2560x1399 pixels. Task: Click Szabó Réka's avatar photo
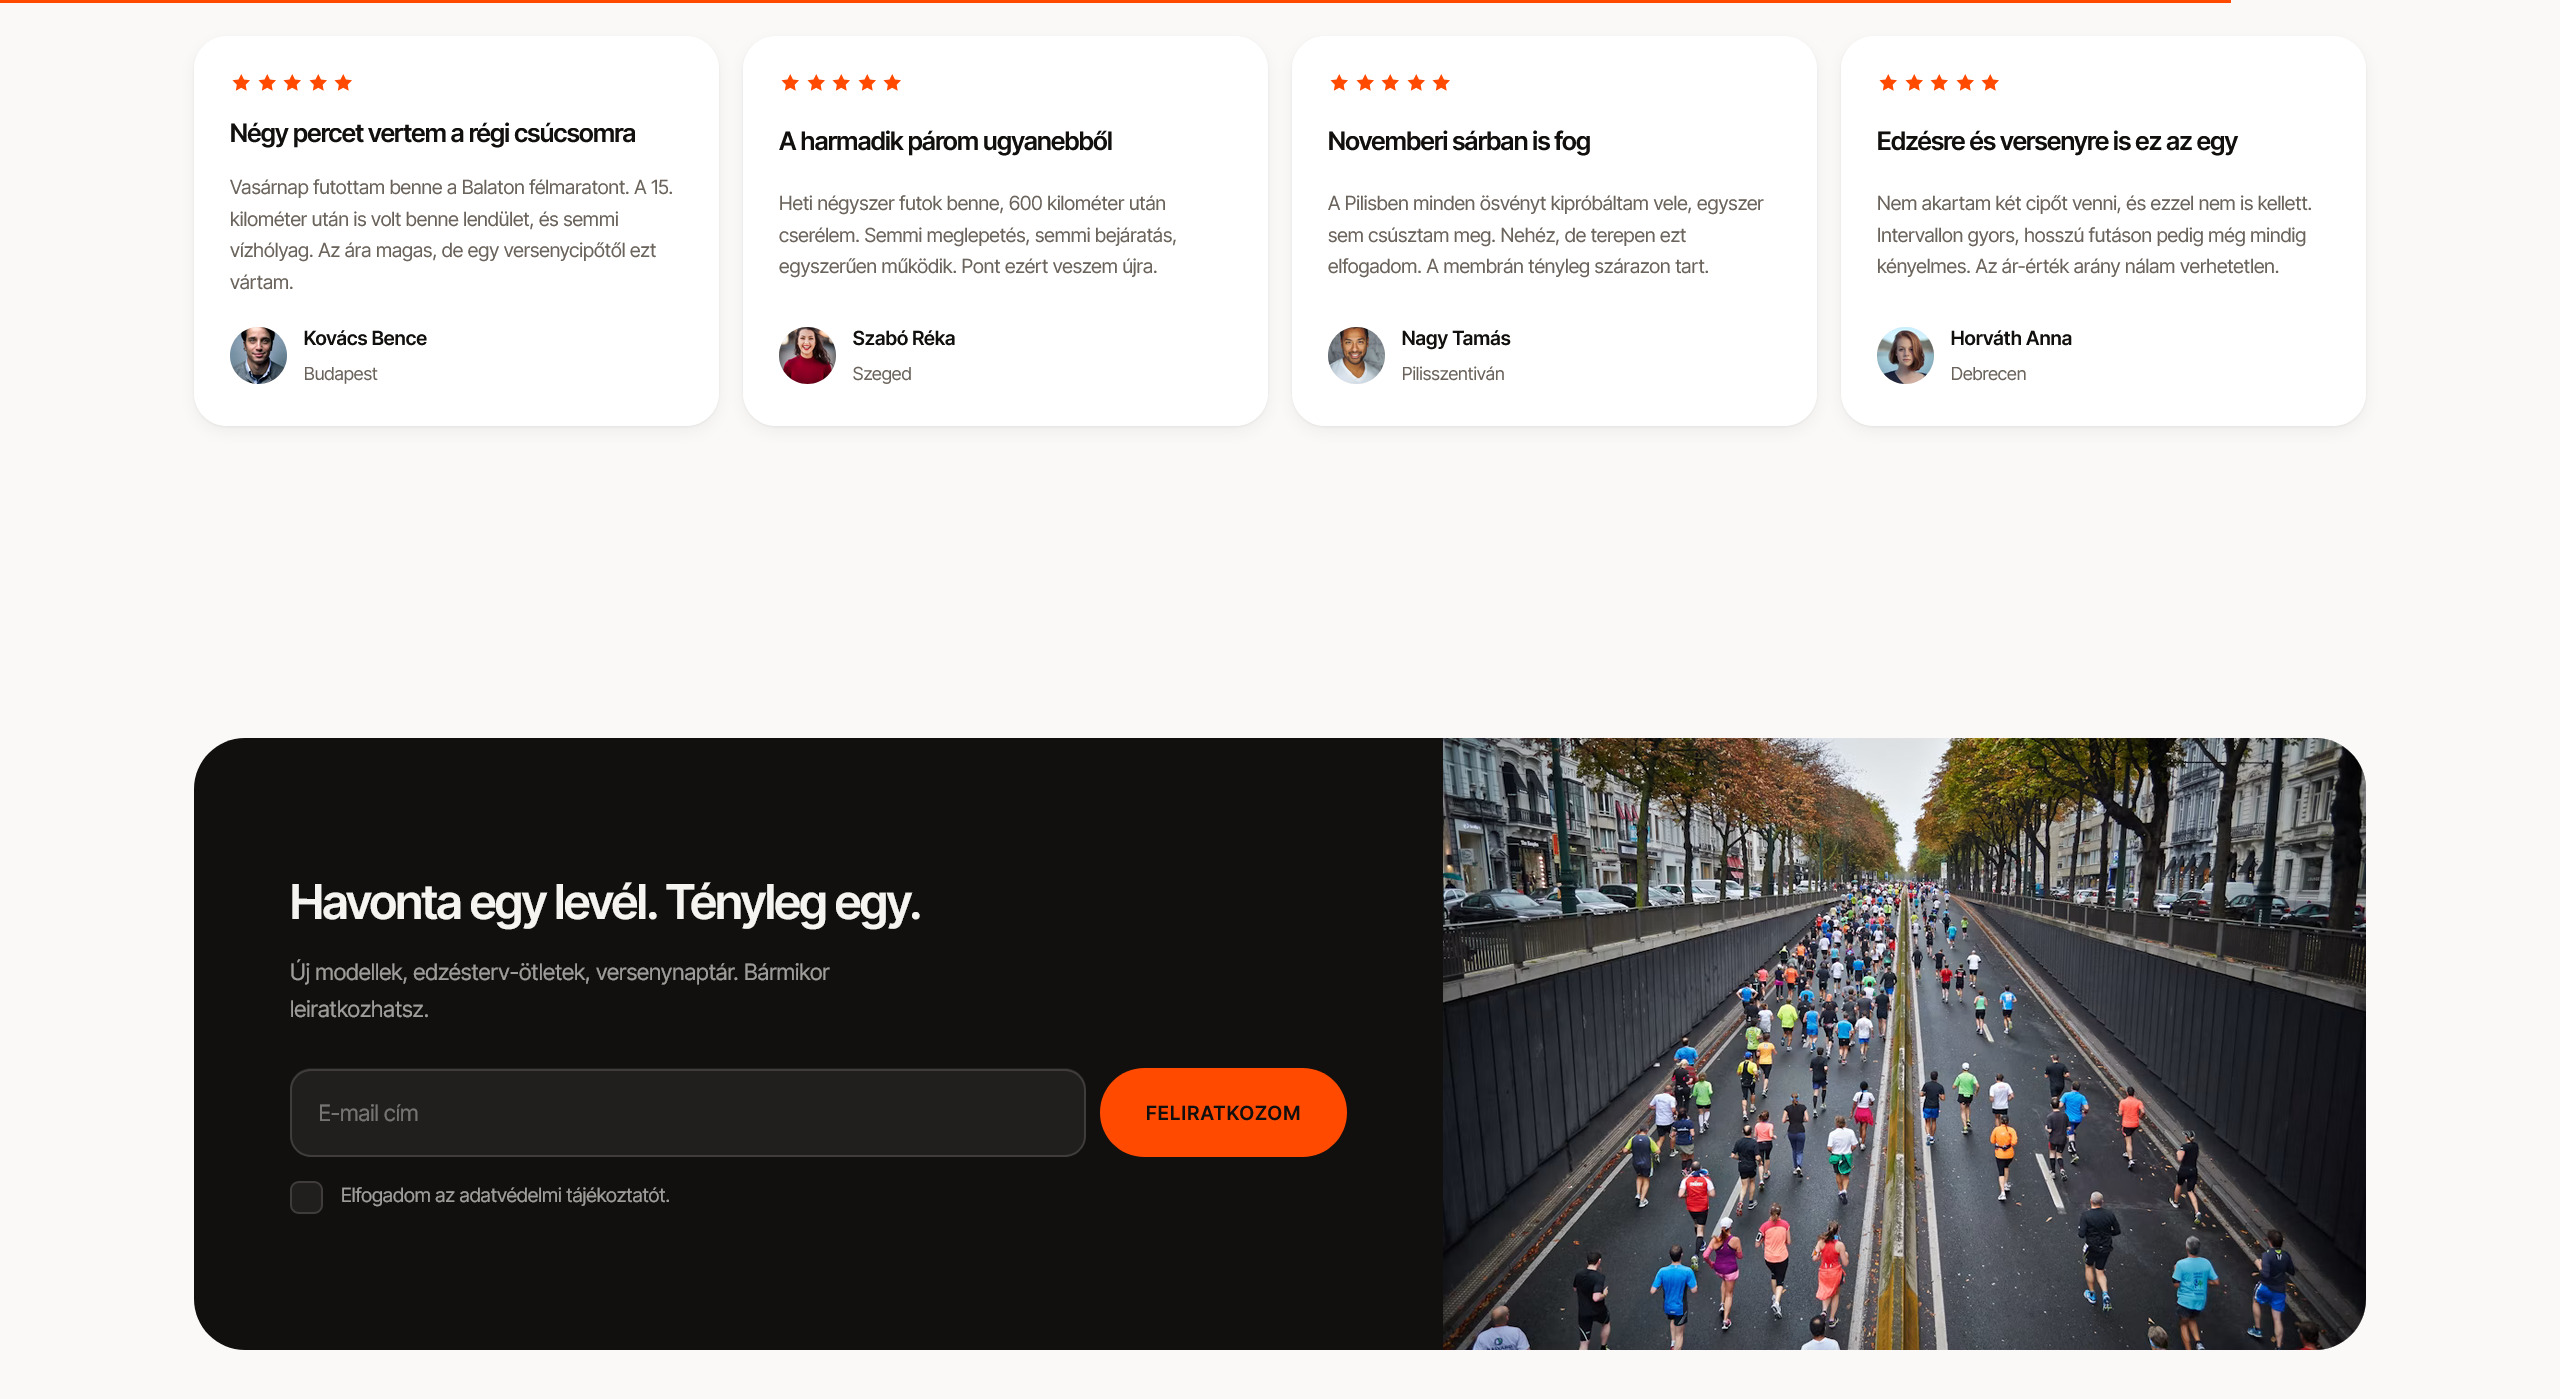807,355
